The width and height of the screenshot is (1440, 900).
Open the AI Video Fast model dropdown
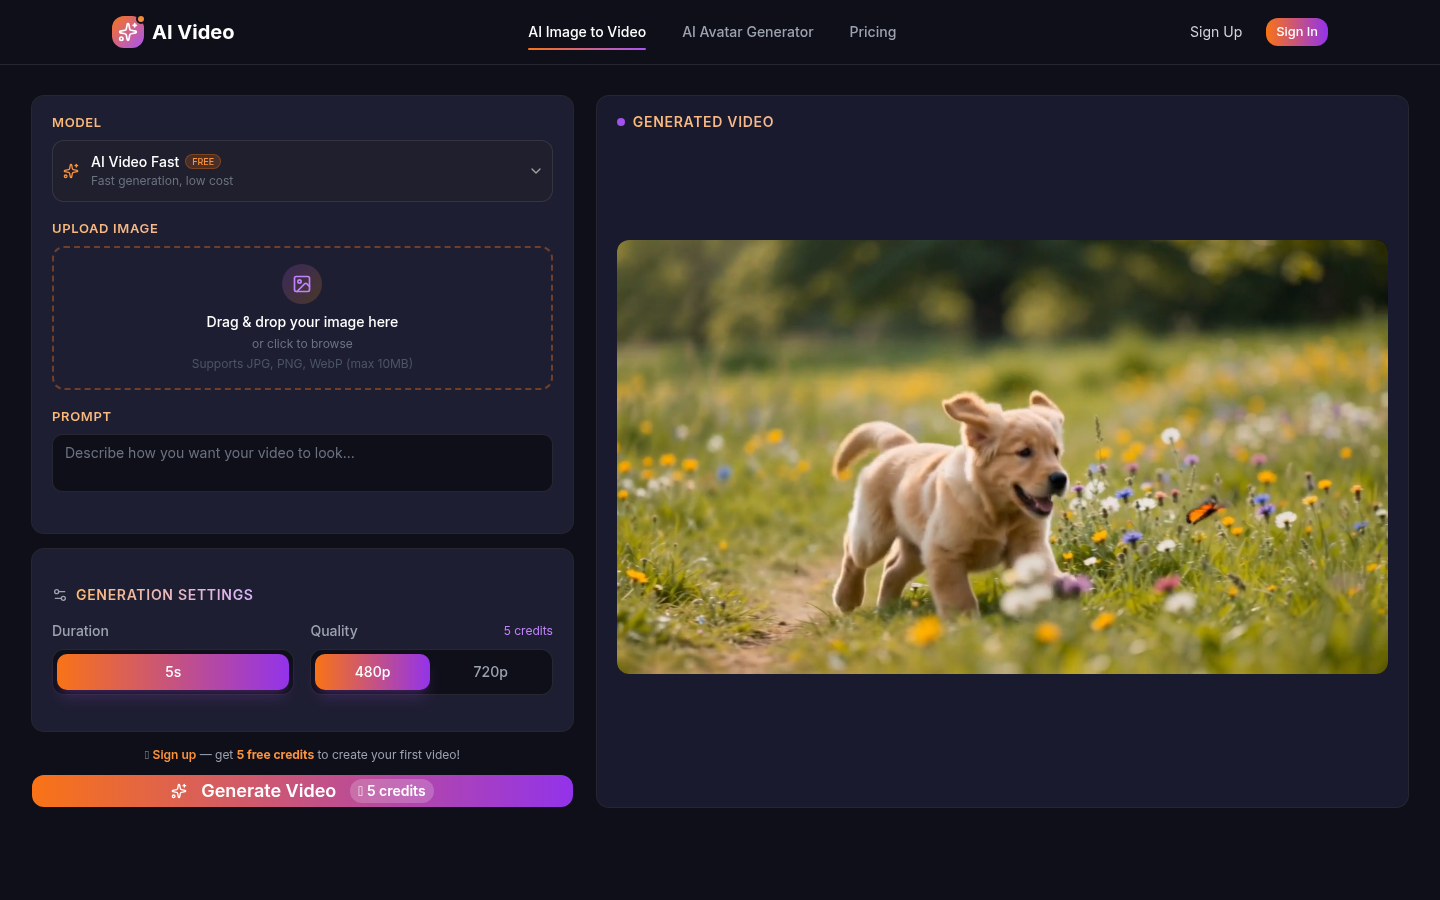click(302, 171)
